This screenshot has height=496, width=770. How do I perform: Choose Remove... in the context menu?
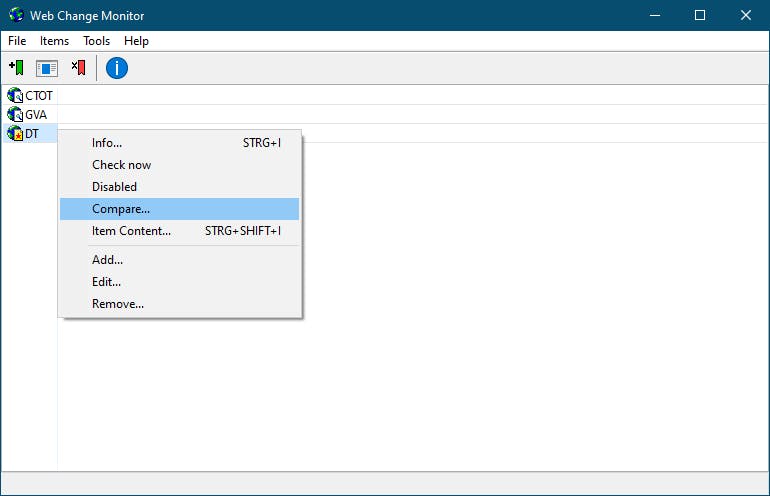[x=179, y=304]
